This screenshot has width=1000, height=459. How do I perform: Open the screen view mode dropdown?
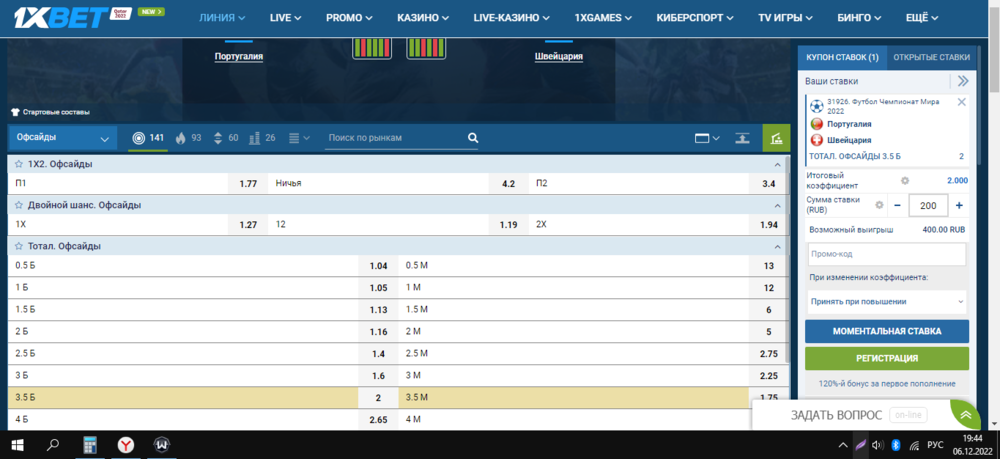click(x=707, y=138)
